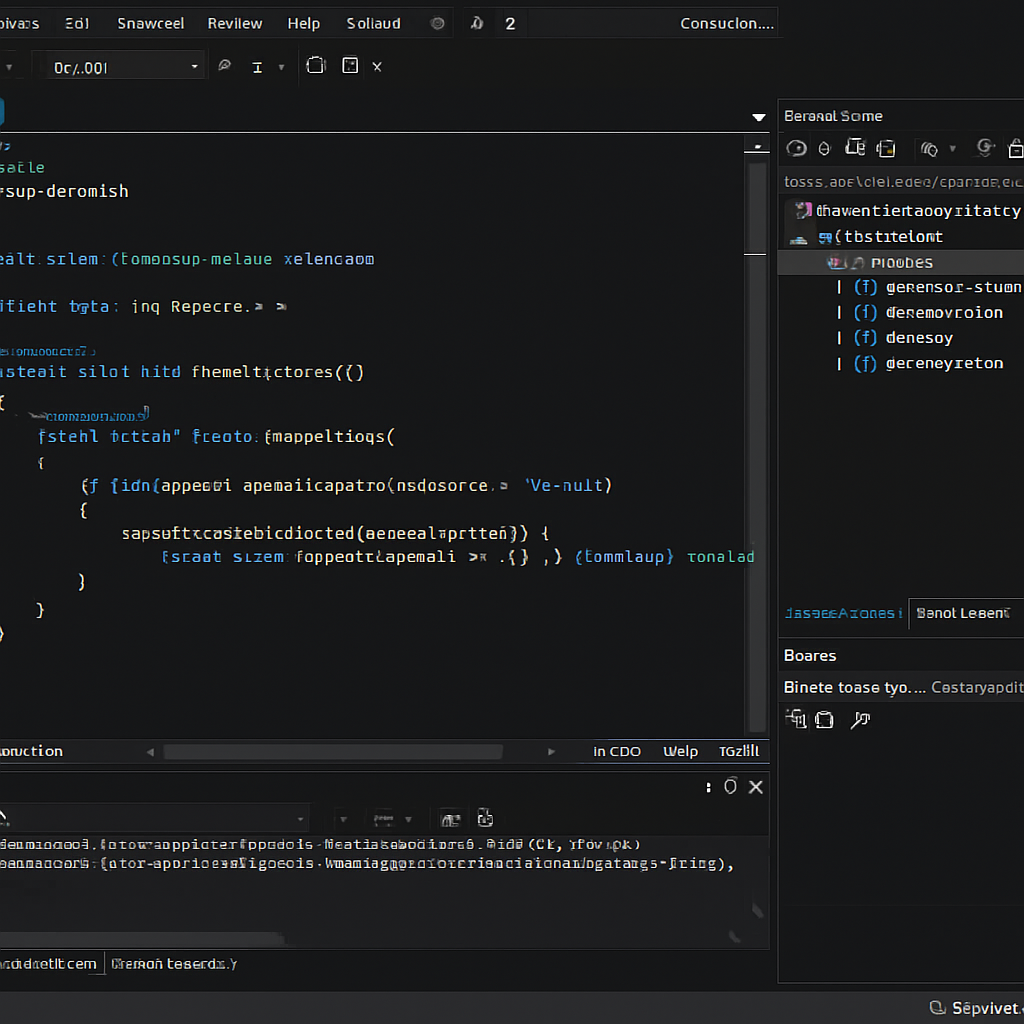Click the document with yellow mark icon
Image resolution: width=1024 pixels, height=1024 pixels.
(x=886, y=149)
